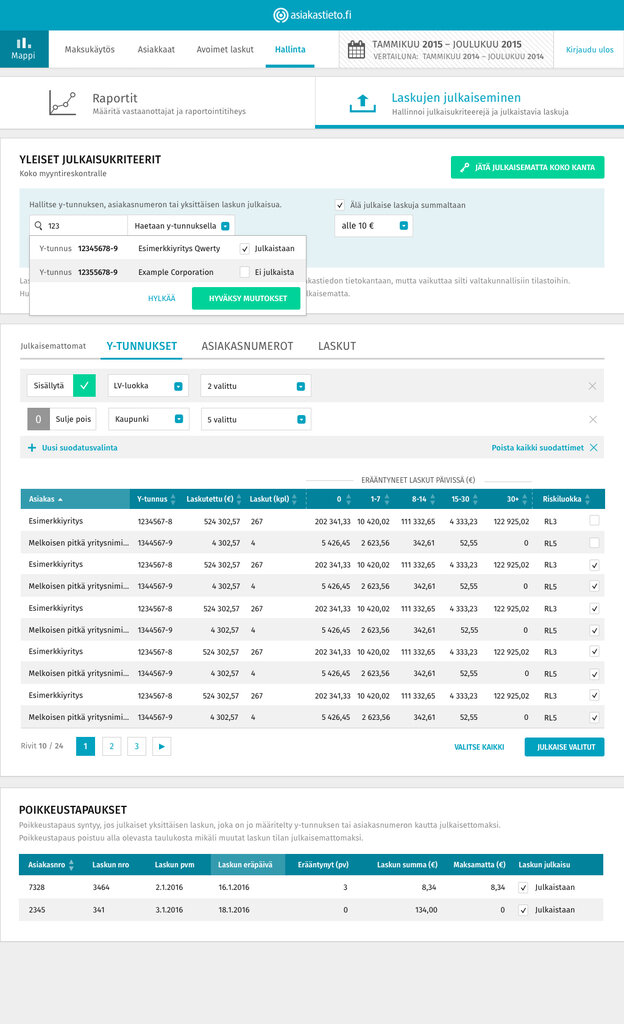Screen dimensions: 624x1024
Task: Sort by 1-7 days column arrows
Action: point(387,499)
